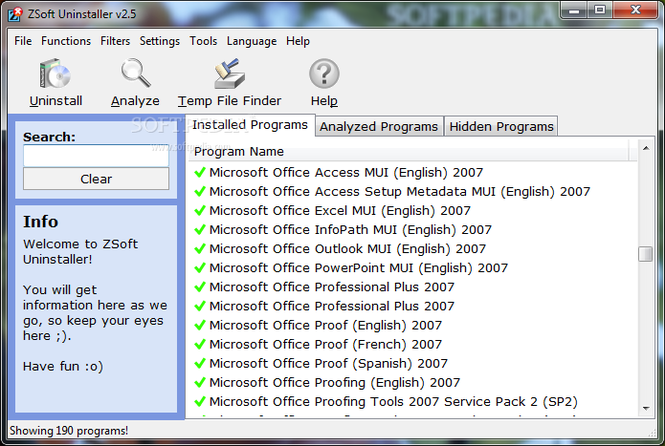Click the program list scrollbar thumb

pos(645,253)
